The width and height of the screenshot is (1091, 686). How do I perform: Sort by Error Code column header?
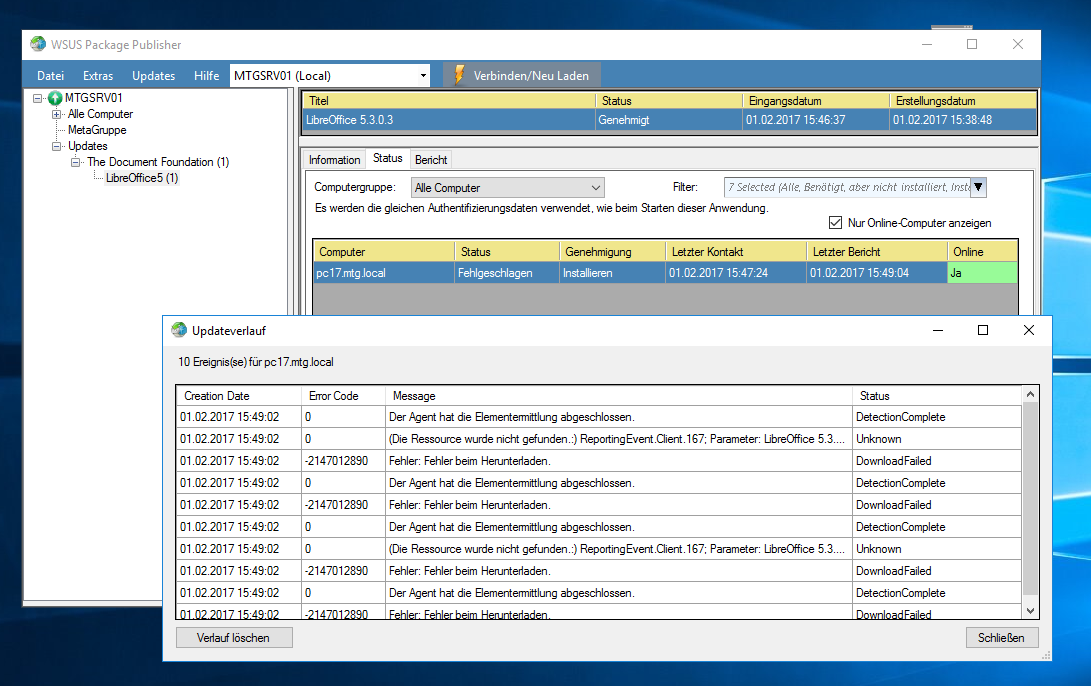tap(344, 396)
